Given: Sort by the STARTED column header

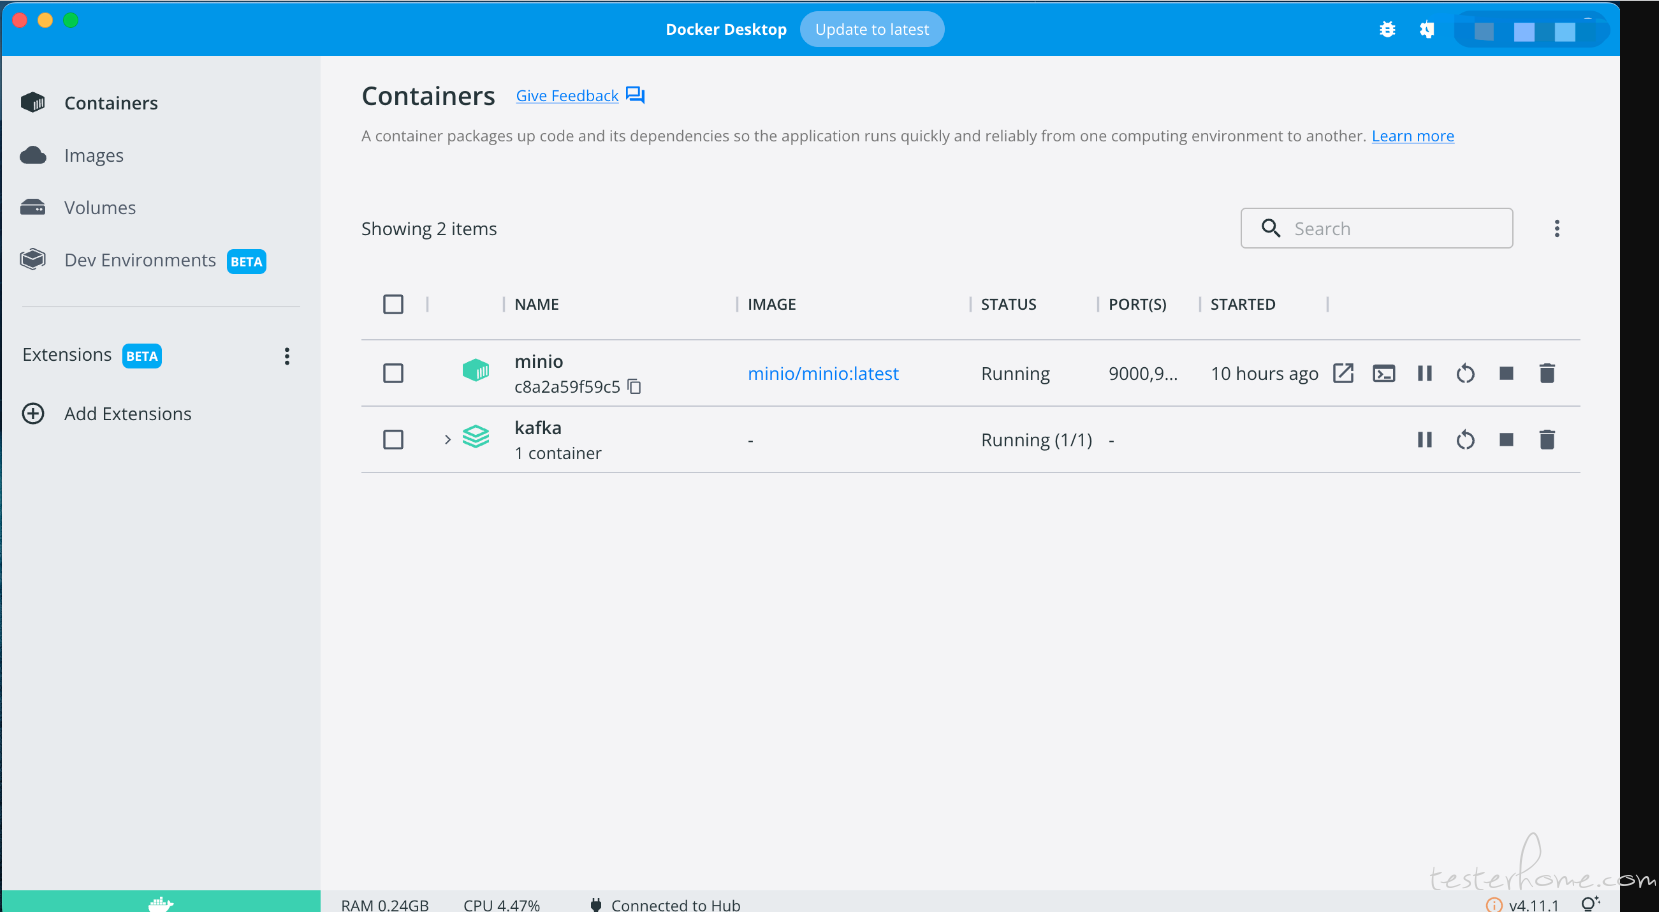Looking at the screenshot, I should (x=1243, y=304).
